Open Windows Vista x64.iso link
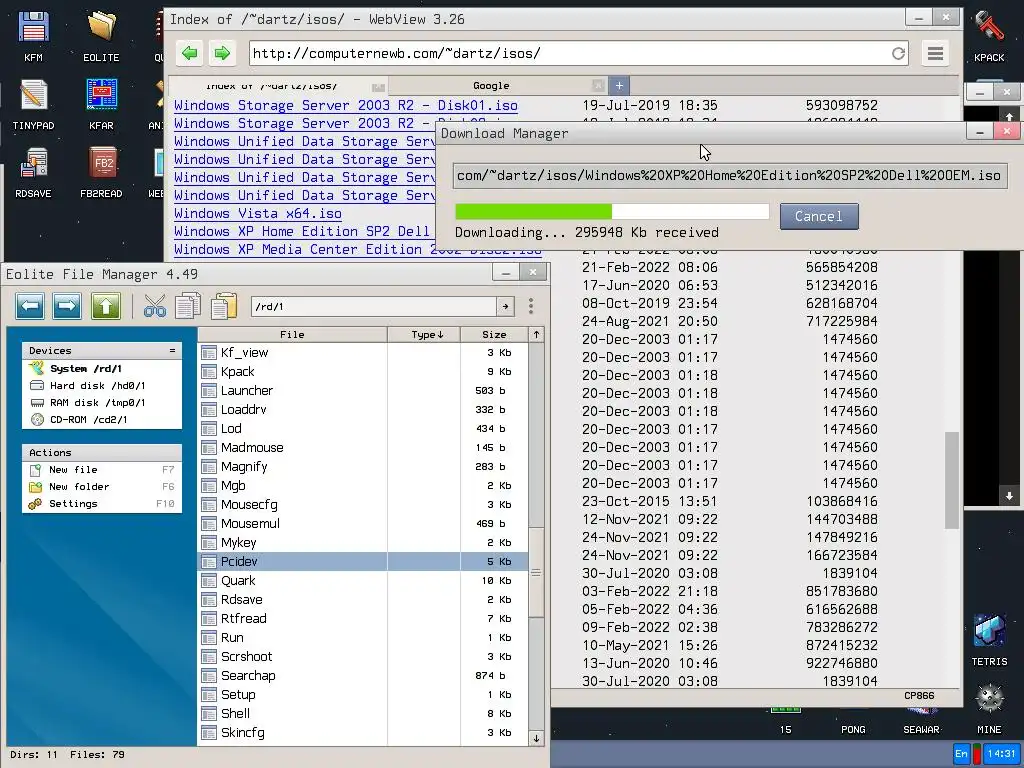1024x768 pixels. (257, 214)
